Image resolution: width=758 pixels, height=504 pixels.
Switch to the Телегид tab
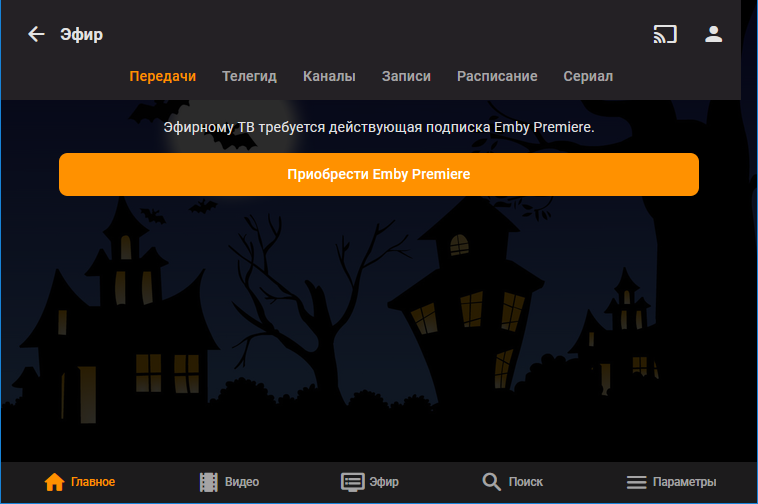(x=249, y=76)
